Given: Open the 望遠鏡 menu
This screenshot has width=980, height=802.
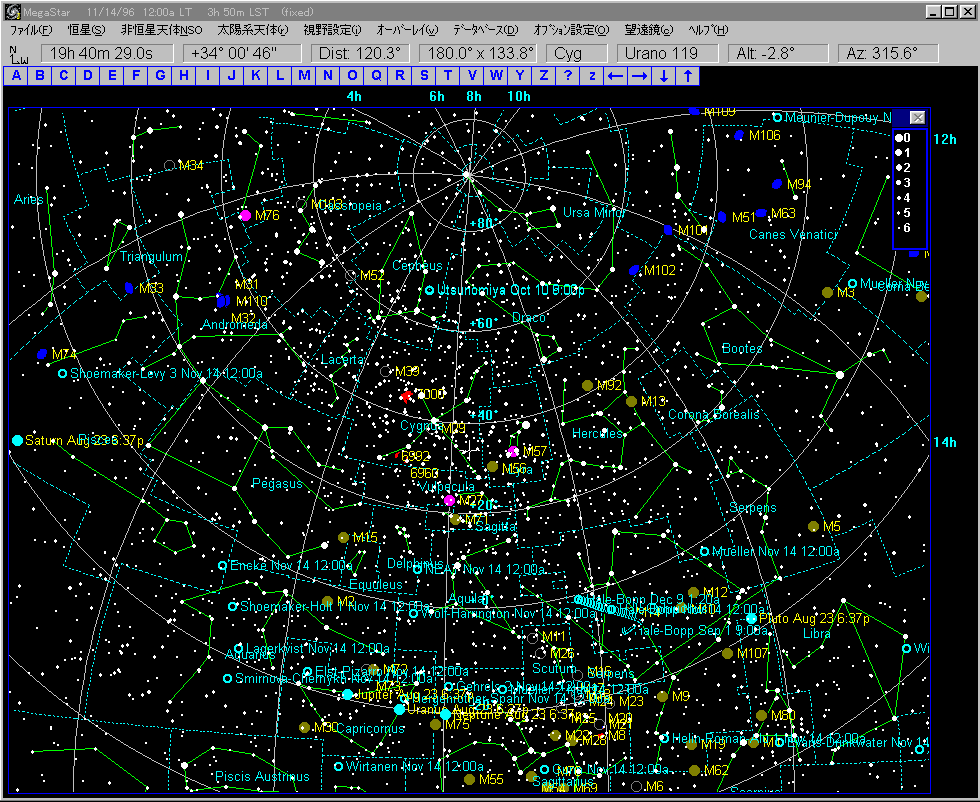Looking at the screenshot, I should click(x=649, y=30).
